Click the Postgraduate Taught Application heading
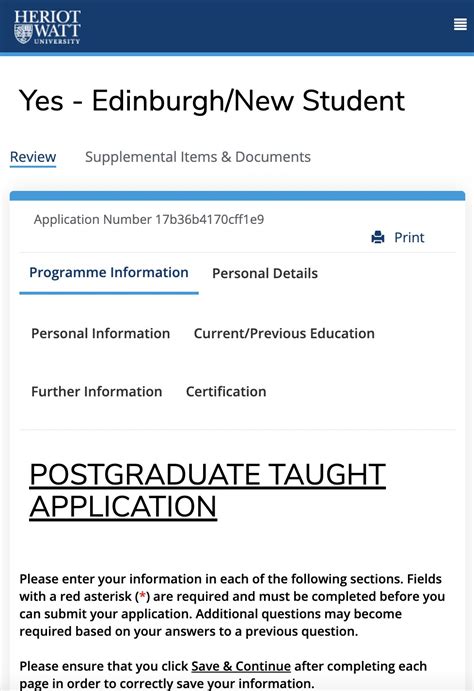The height and width of the screenshot is (691, 474). 207,490
